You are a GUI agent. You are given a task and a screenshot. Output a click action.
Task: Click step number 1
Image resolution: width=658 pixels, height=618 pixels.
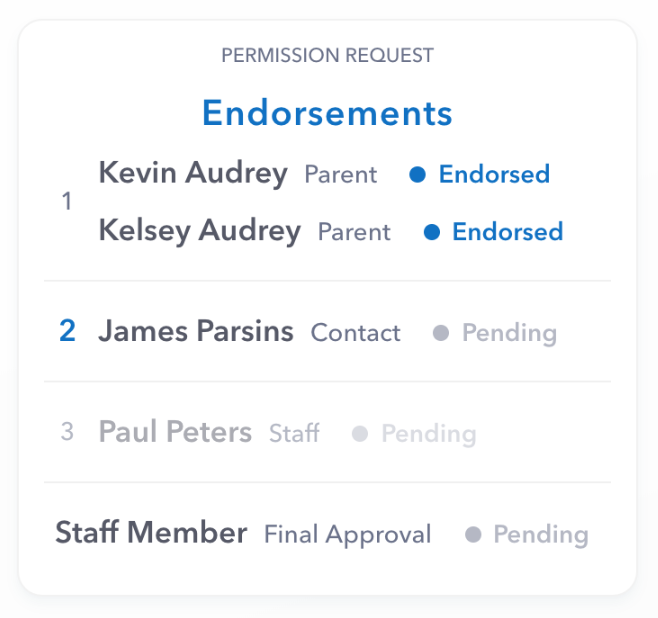(67, 202)
